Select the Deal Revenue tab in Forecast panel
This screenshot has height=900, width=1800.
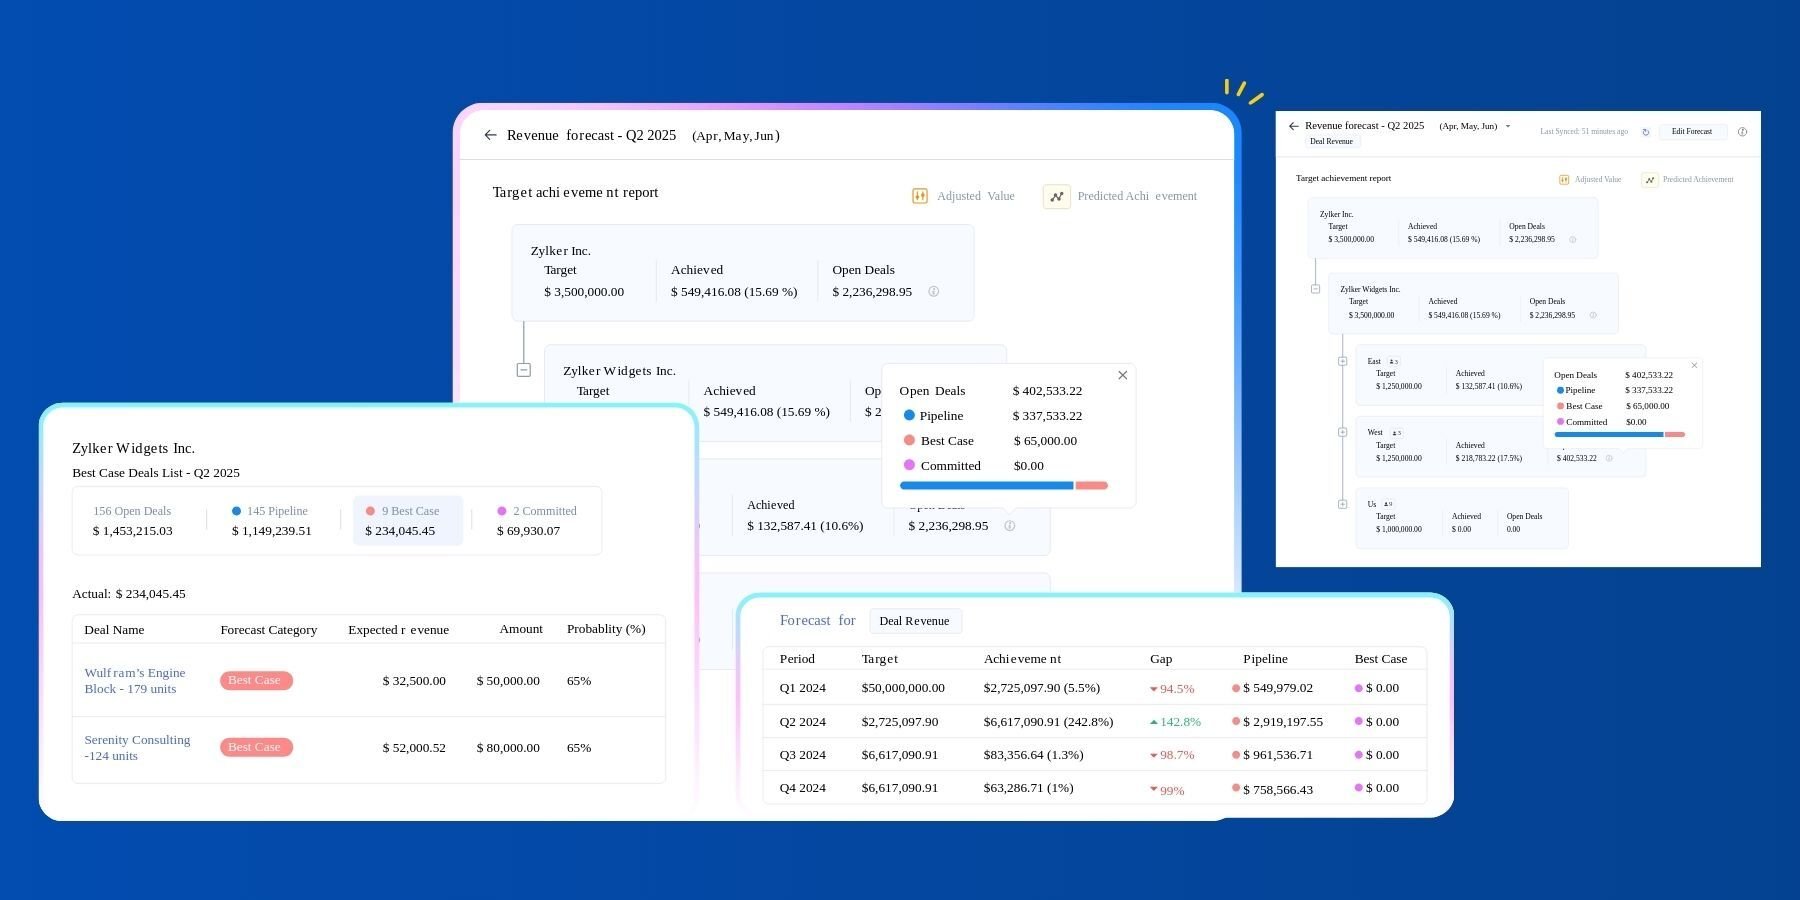coord(914,621)
